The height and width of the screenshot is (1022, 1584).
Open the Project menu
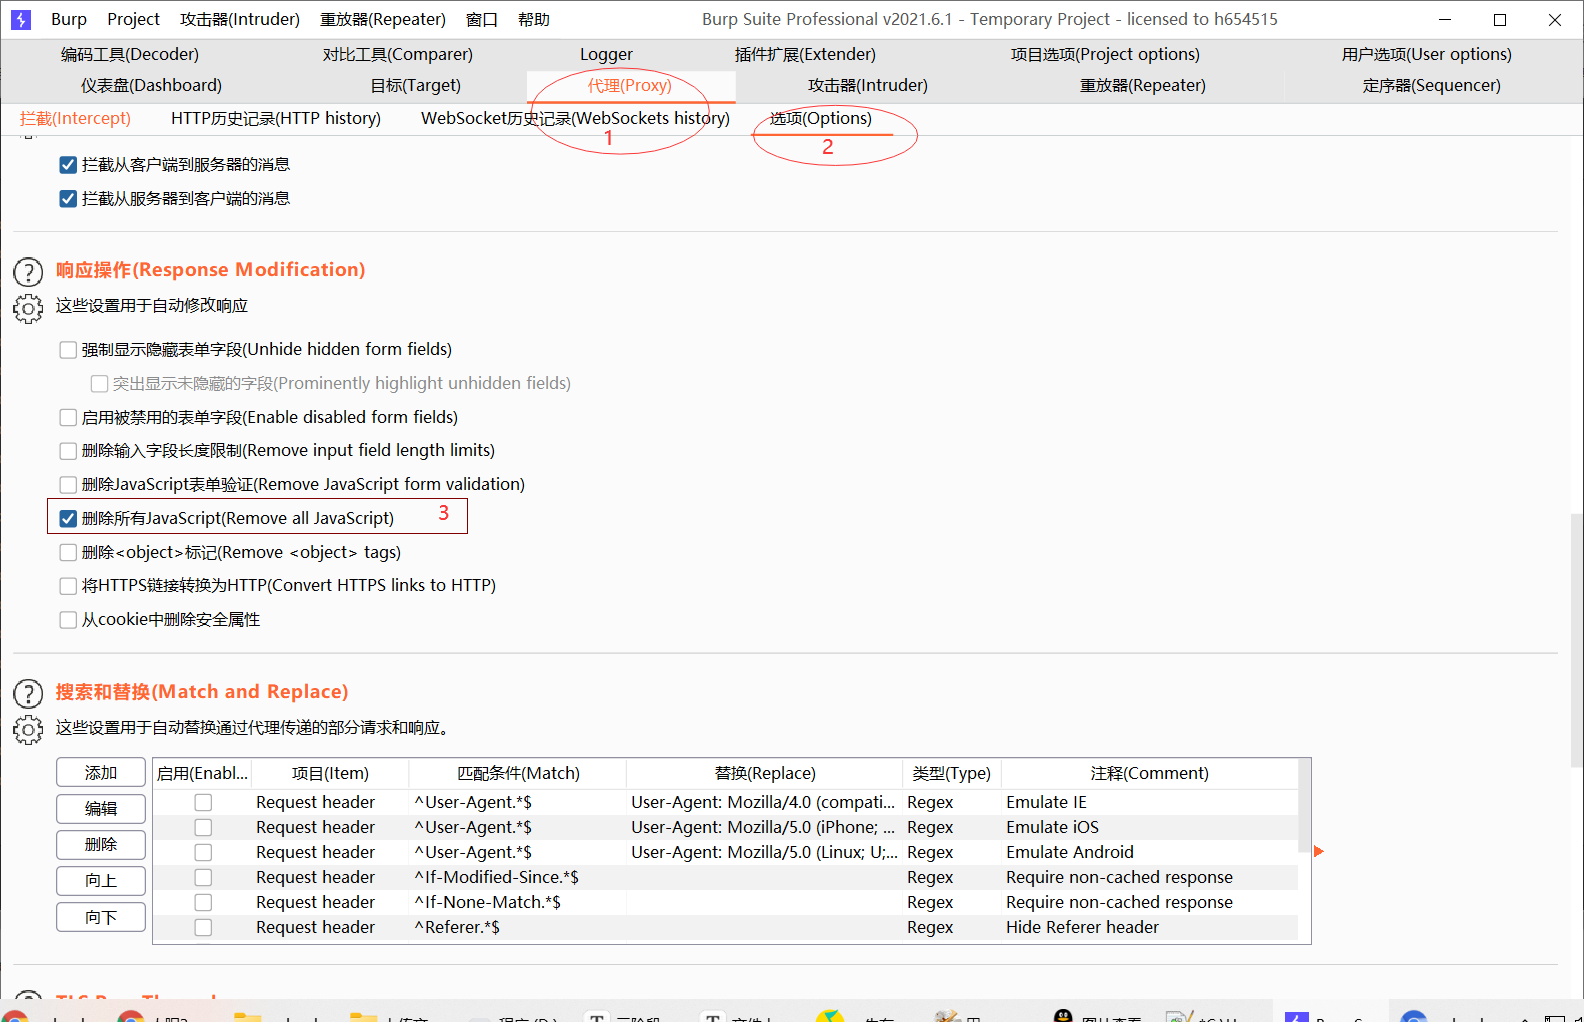(134, 20)
